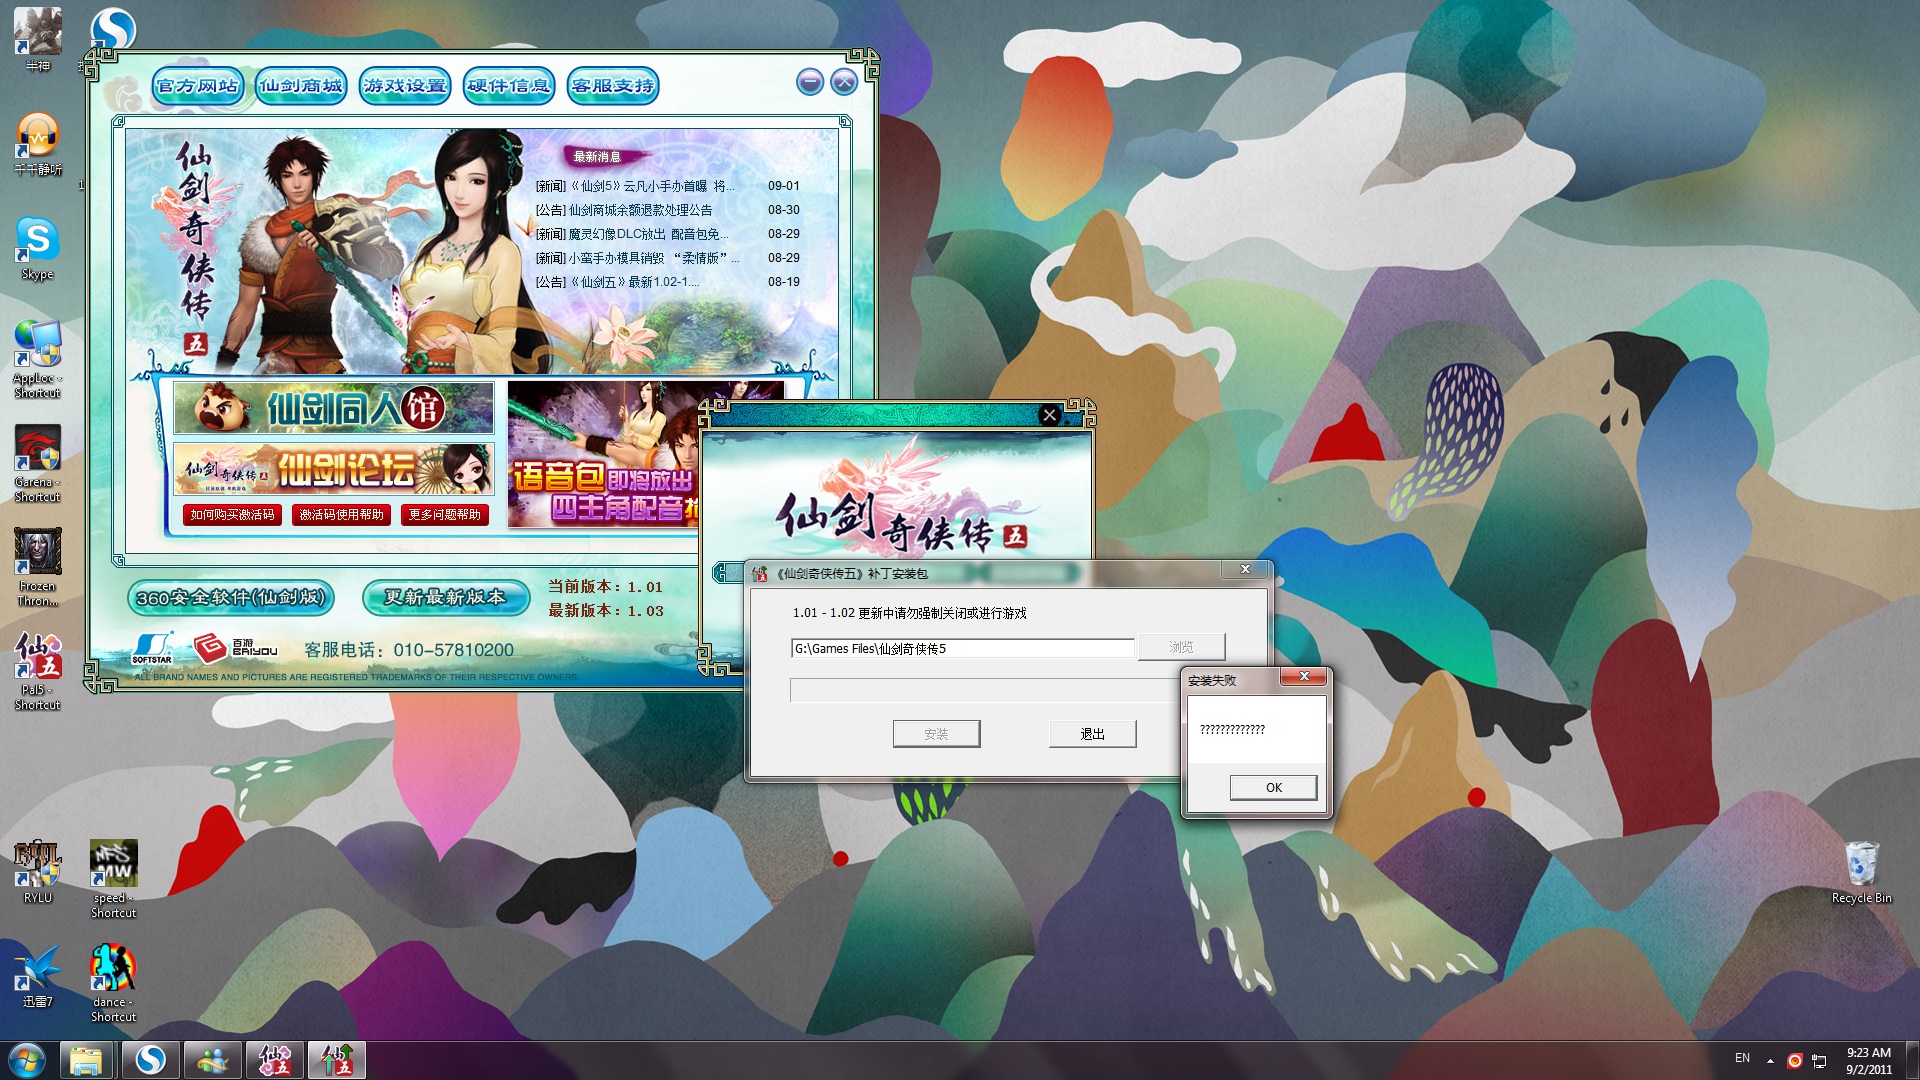Click the install path input field
The image size is (1920, 1080).
click(x=961, y=649)
